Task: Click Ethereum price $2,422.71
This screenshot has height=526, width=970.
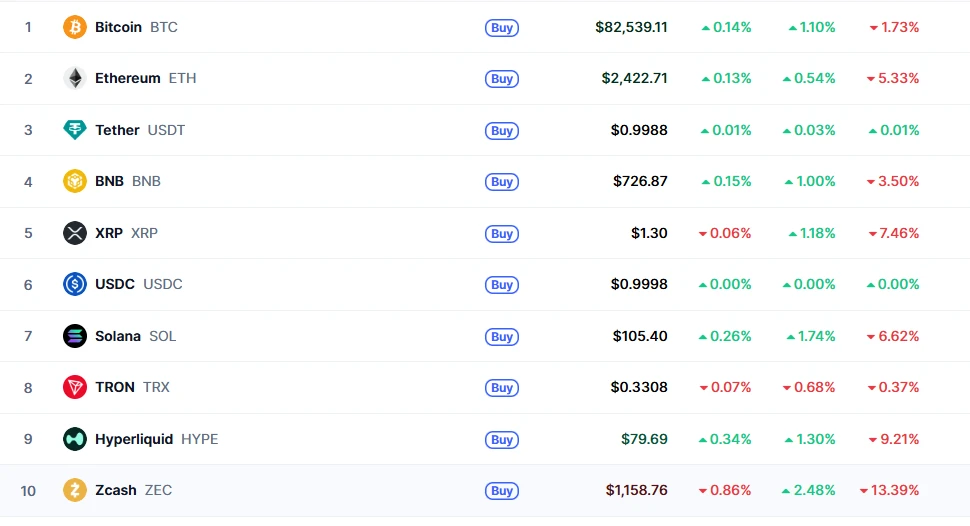Action: click(635, 79)
